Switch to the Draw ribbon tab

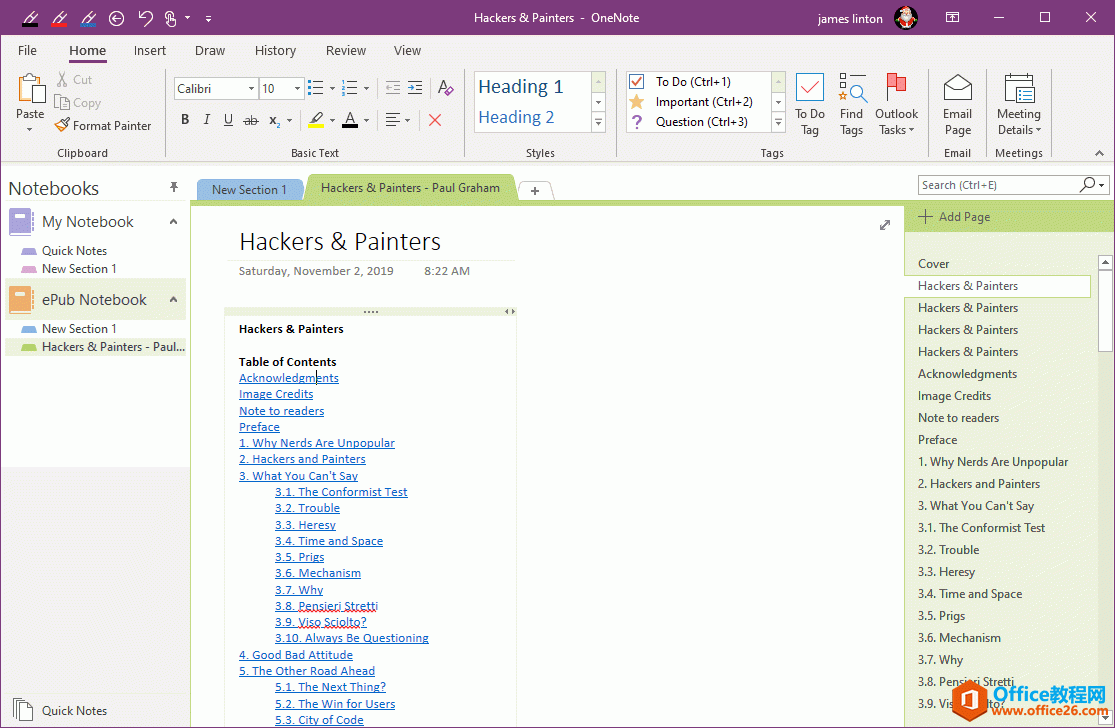(x=209, y=50)
